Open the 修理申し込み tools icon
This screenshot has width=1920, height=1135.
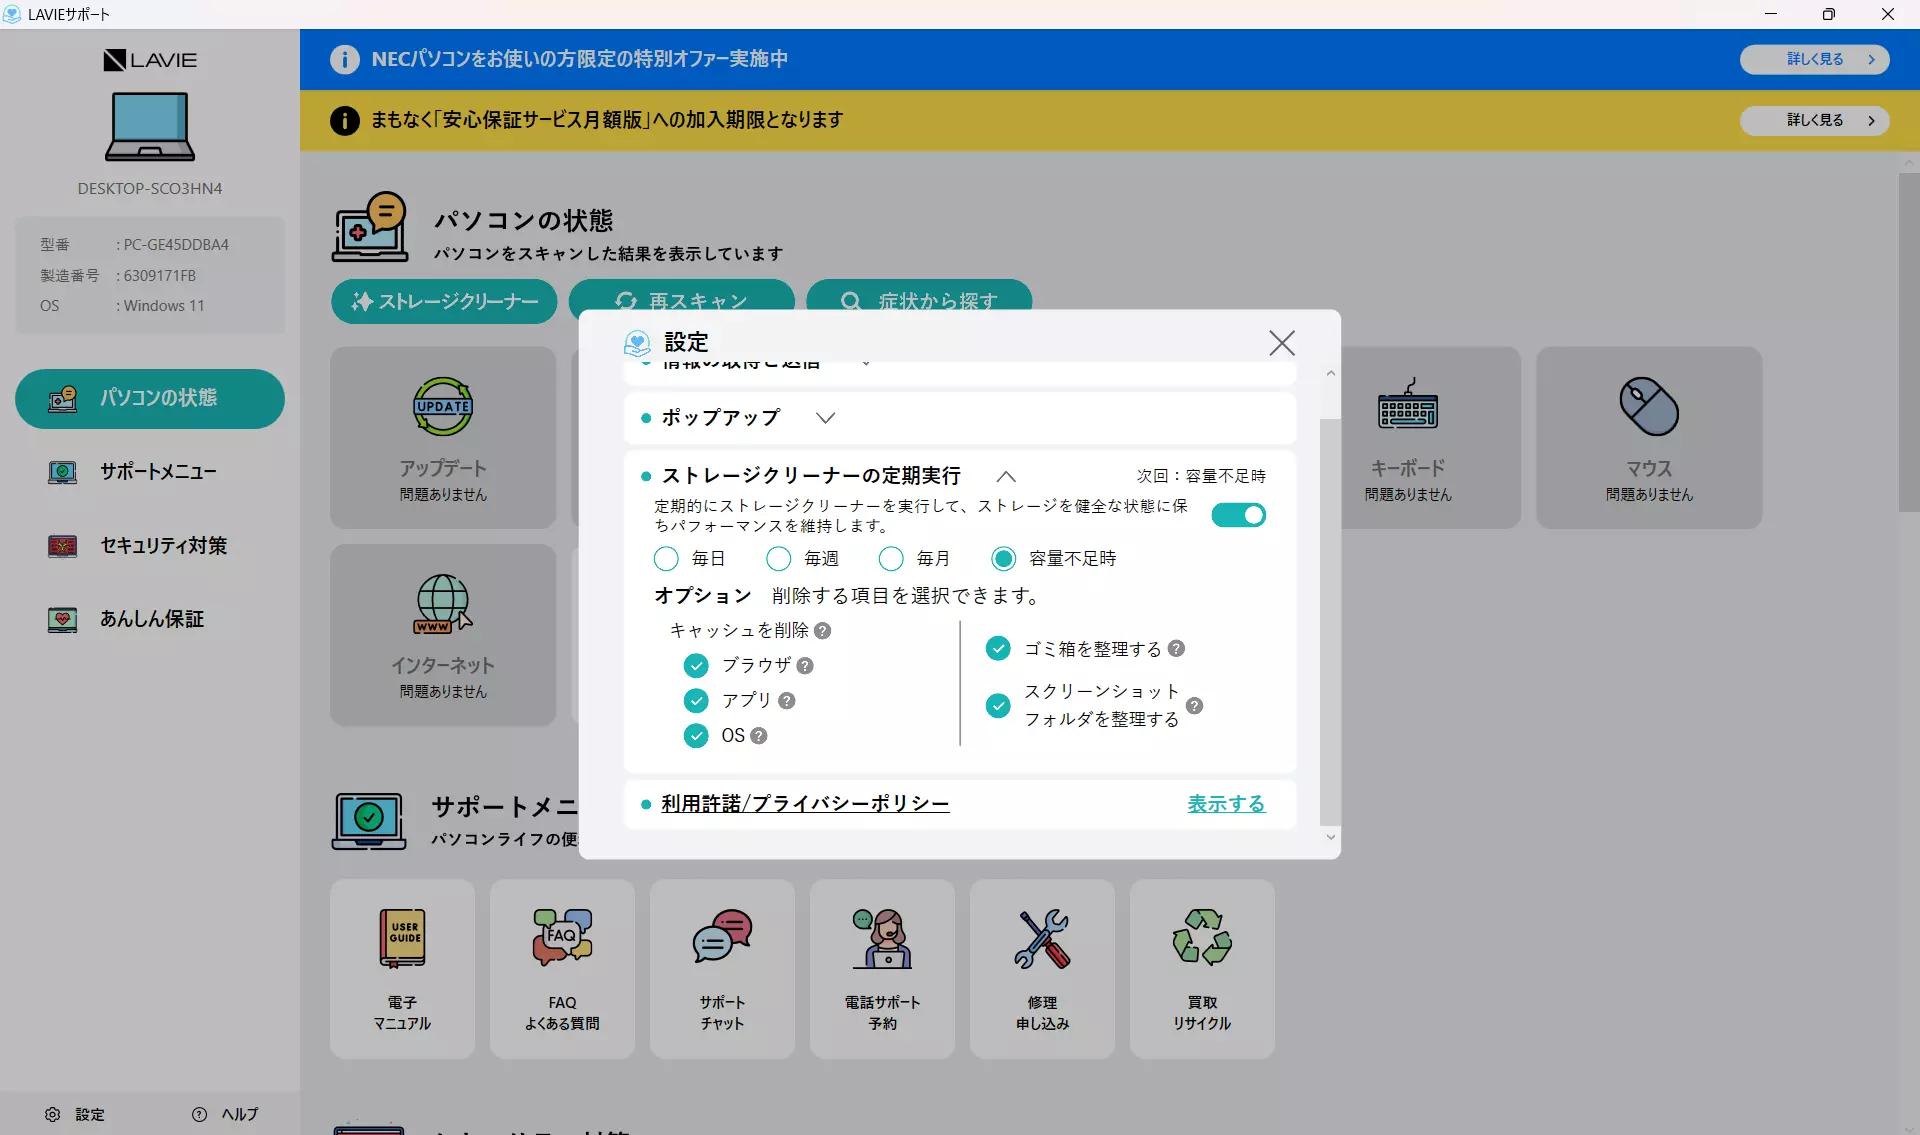[1042, 938]
